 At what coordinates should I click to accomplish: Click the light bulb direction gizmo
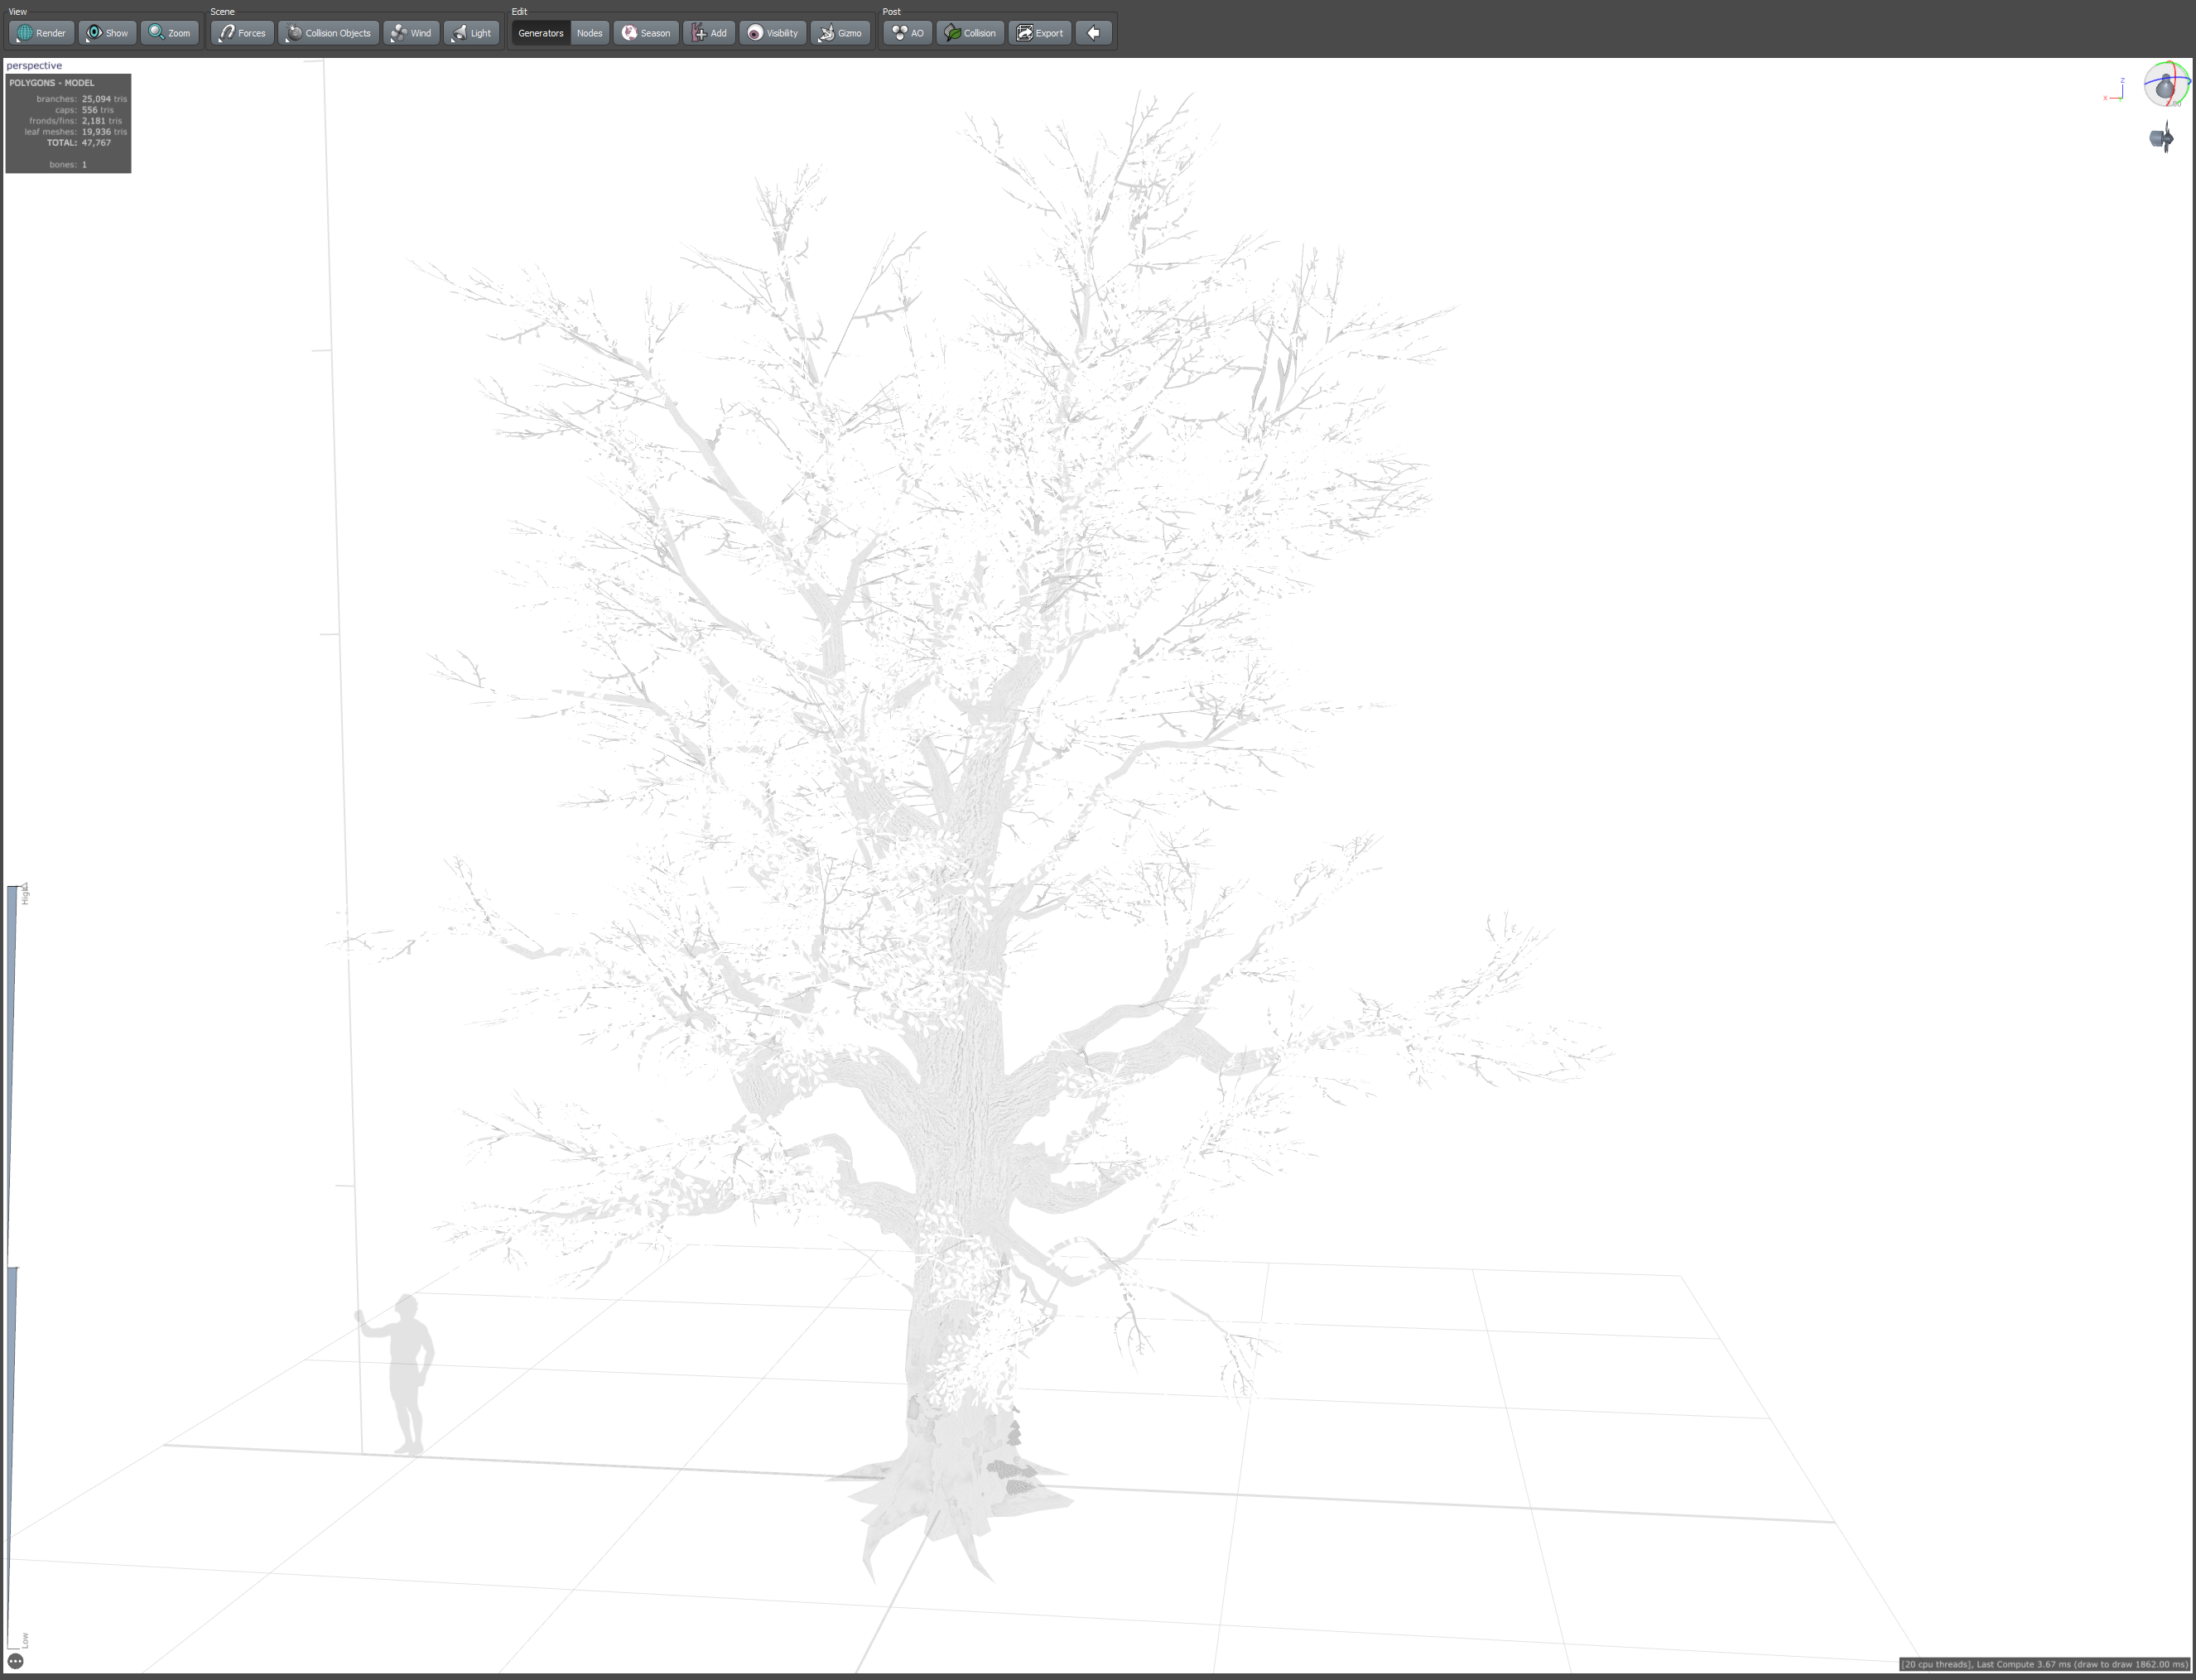click(2165, 86)
